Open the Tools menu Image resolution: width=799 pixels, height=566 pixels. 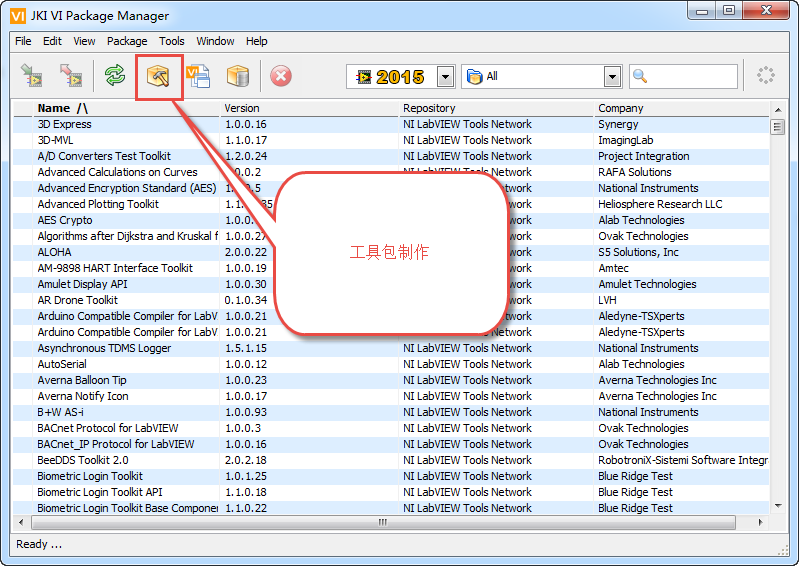click(172, 41)
